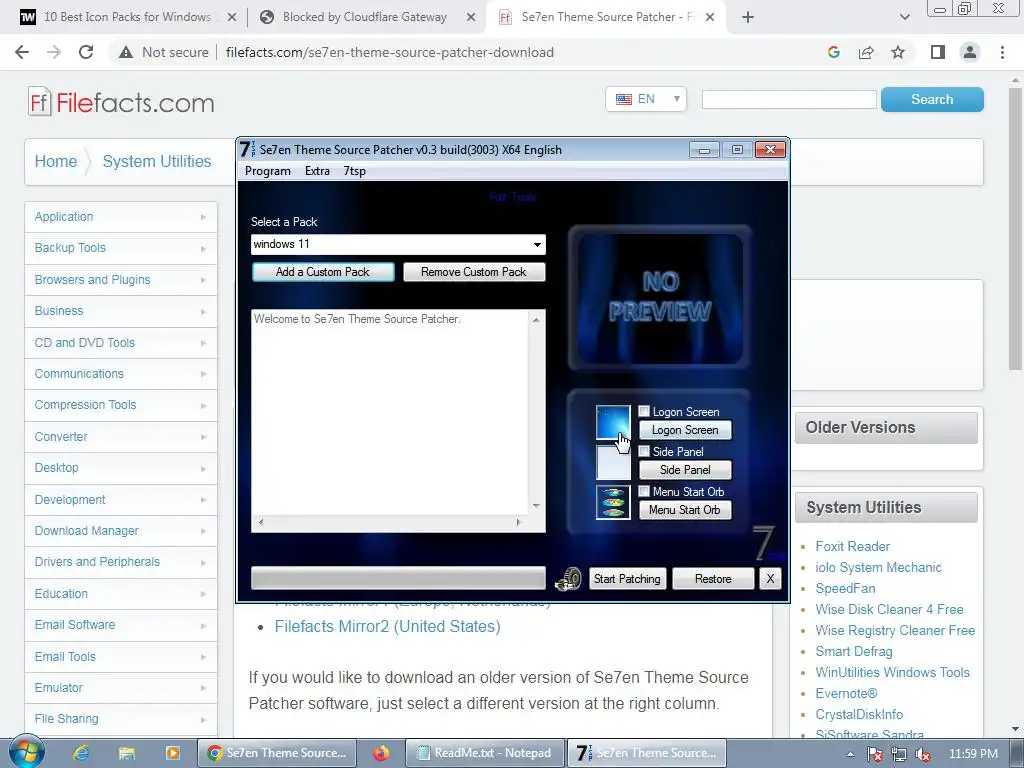Click the Se7en Theme Source Patcher title icon
The height and width of the screenshot is (768, 1024).
(x=248, y=150)
